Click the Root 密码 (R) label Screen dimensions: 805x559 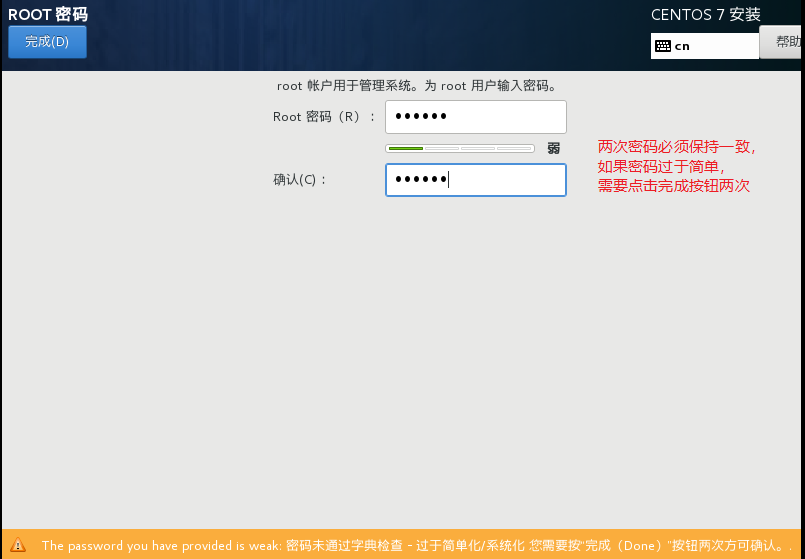pyautogui.click(x=324, y=117)
